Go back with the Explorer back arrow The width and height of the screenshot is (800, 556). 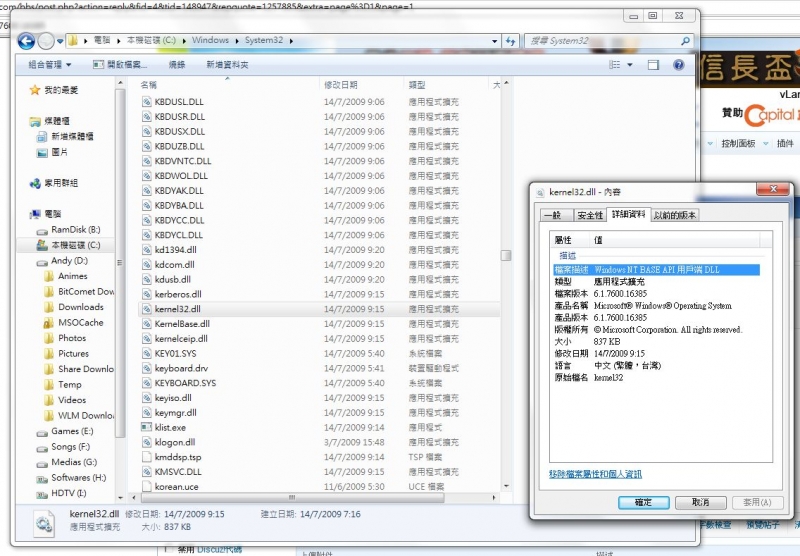click(26, 41)
